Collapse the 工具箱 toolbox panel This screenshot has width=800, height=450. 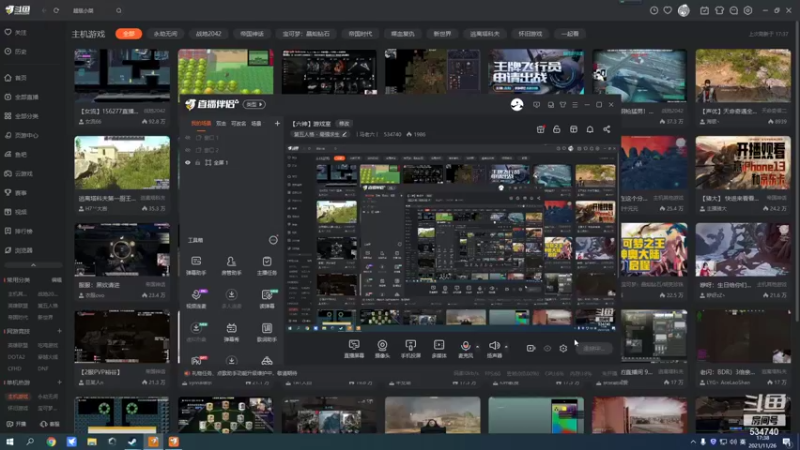coord(273,240)
